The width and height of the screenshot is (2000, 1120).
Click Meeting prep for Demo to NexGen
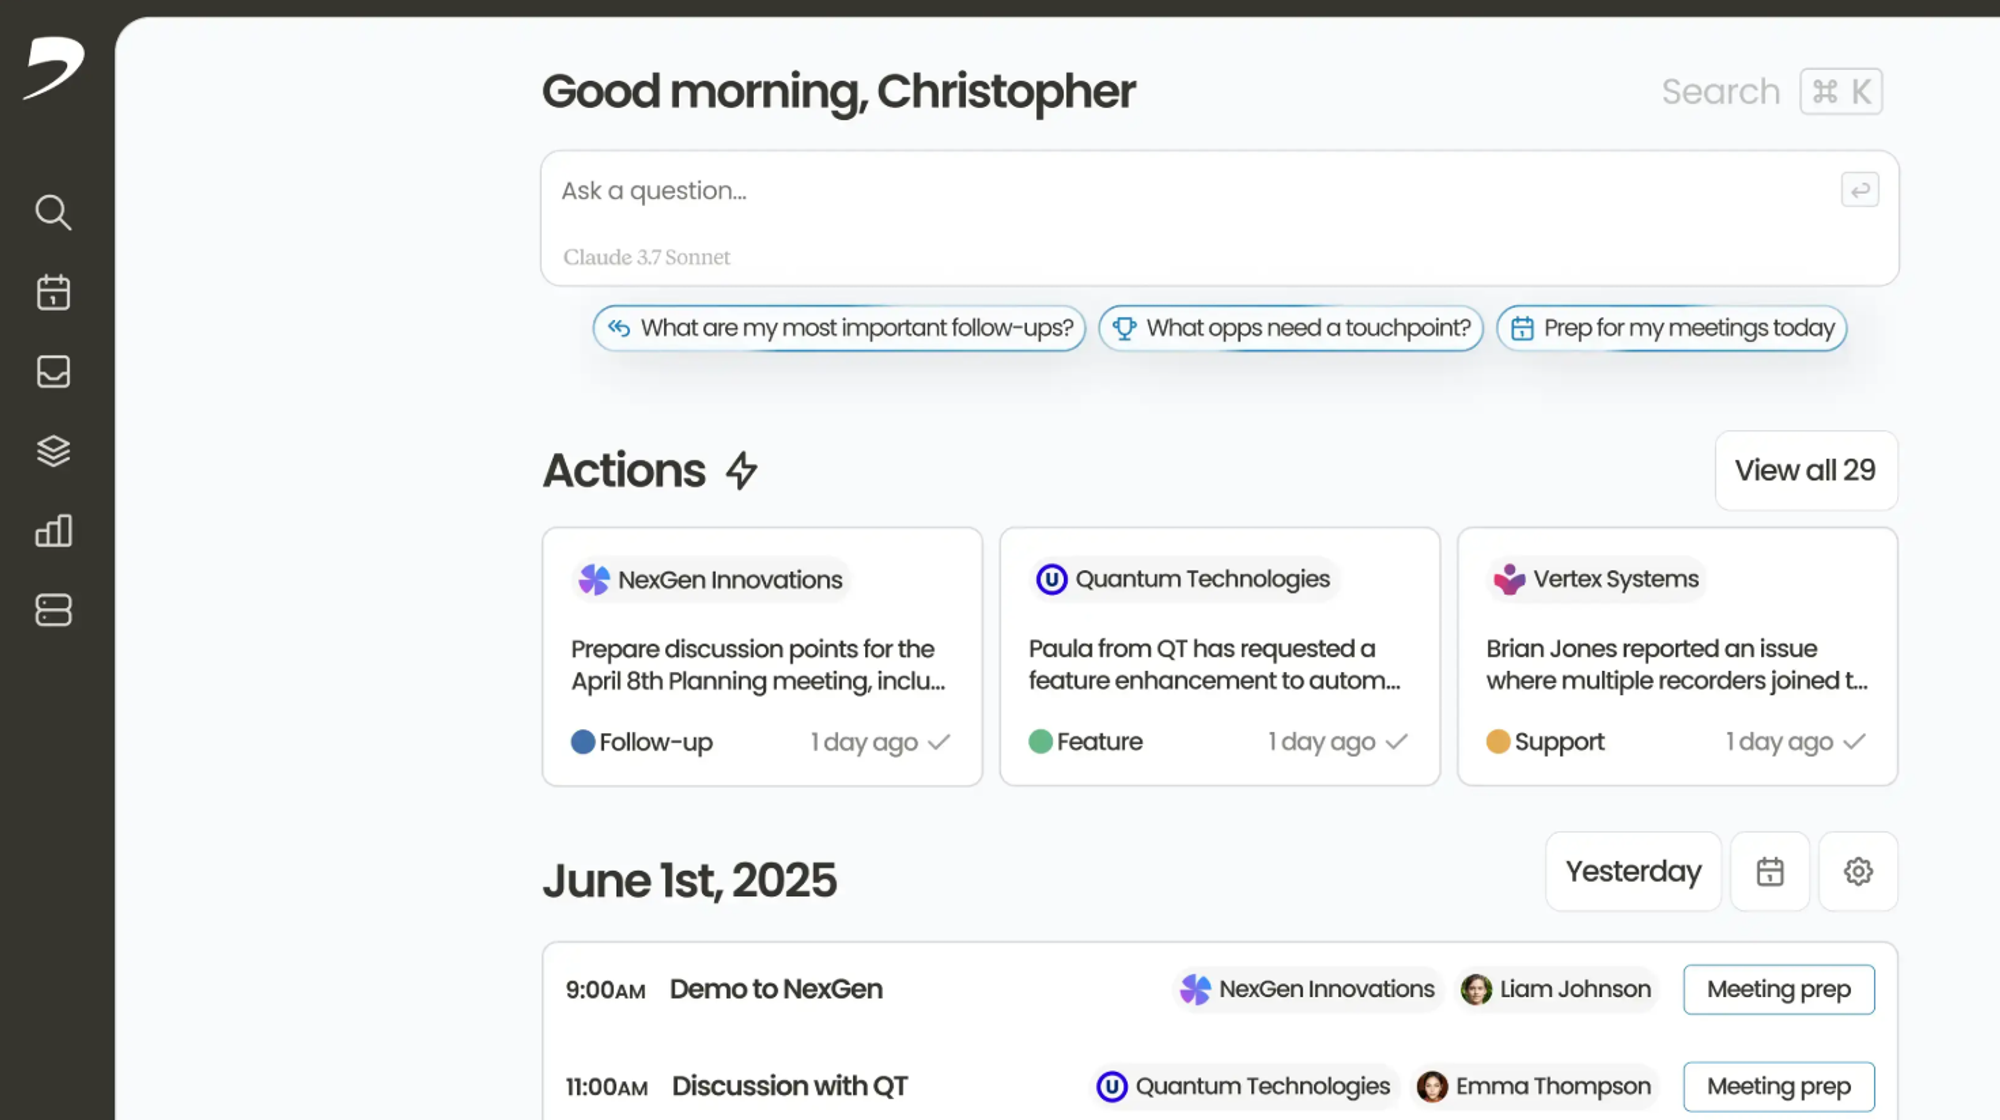click(x=1778, y=989)
